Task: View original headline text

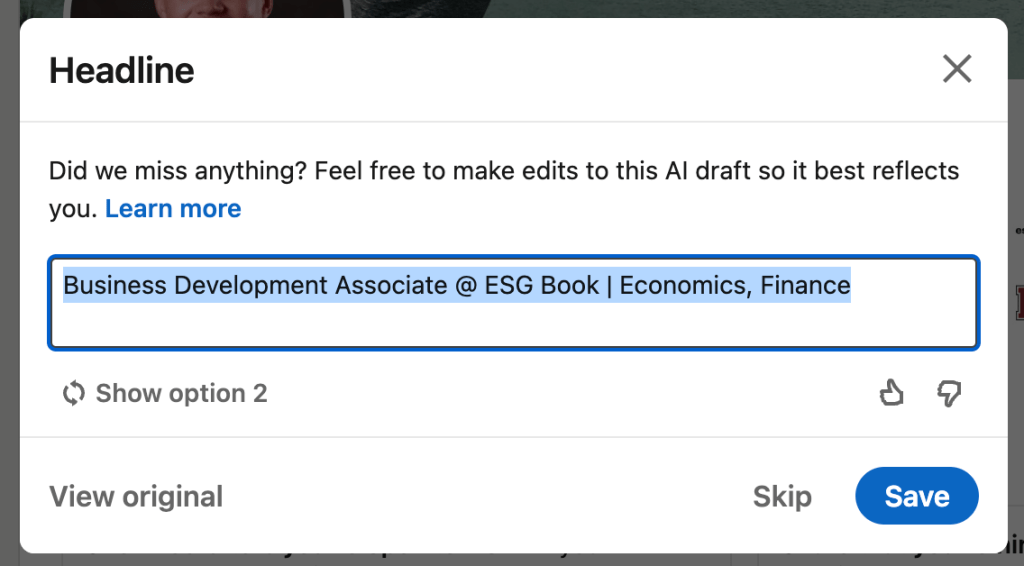Action: (x=136, y=496)
